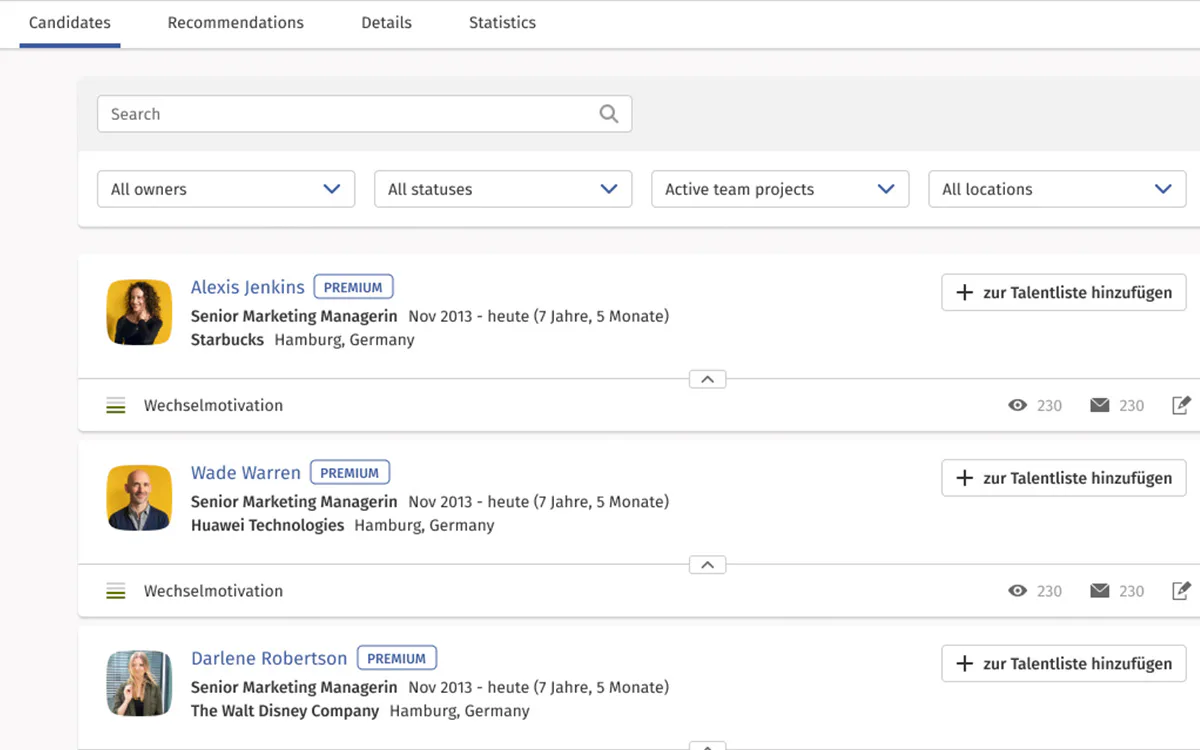Image resolution: width=1200 pixels, height=750 pixels.
Task: Collapse the Wade Warren card chevron
Action: click(x=707, y=565)
